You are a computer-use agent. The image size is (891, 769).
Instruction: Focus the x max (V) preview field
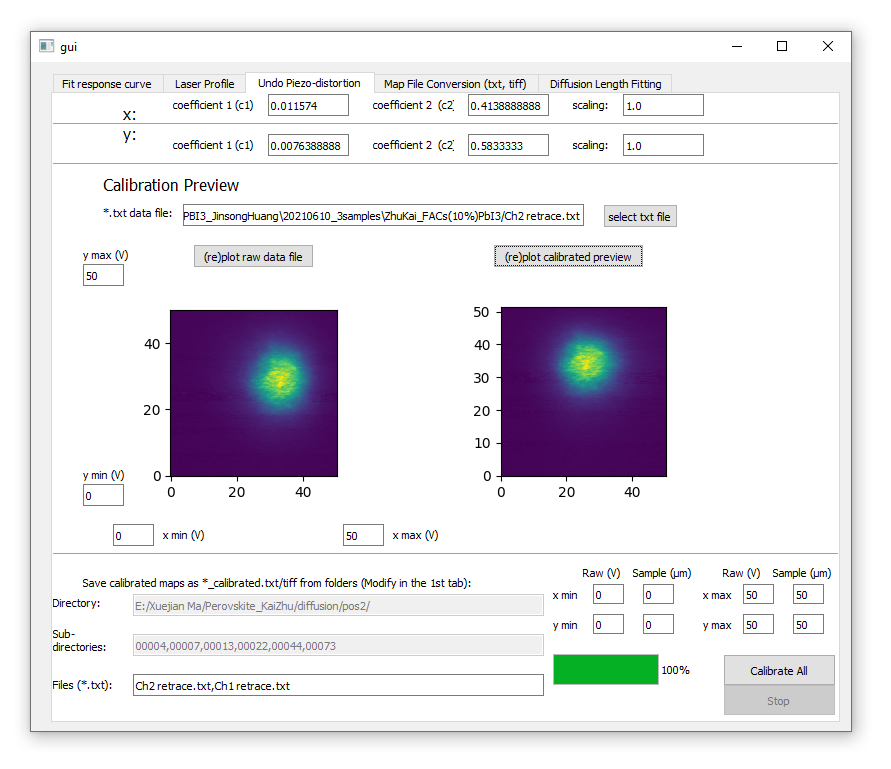coord(364,535)
